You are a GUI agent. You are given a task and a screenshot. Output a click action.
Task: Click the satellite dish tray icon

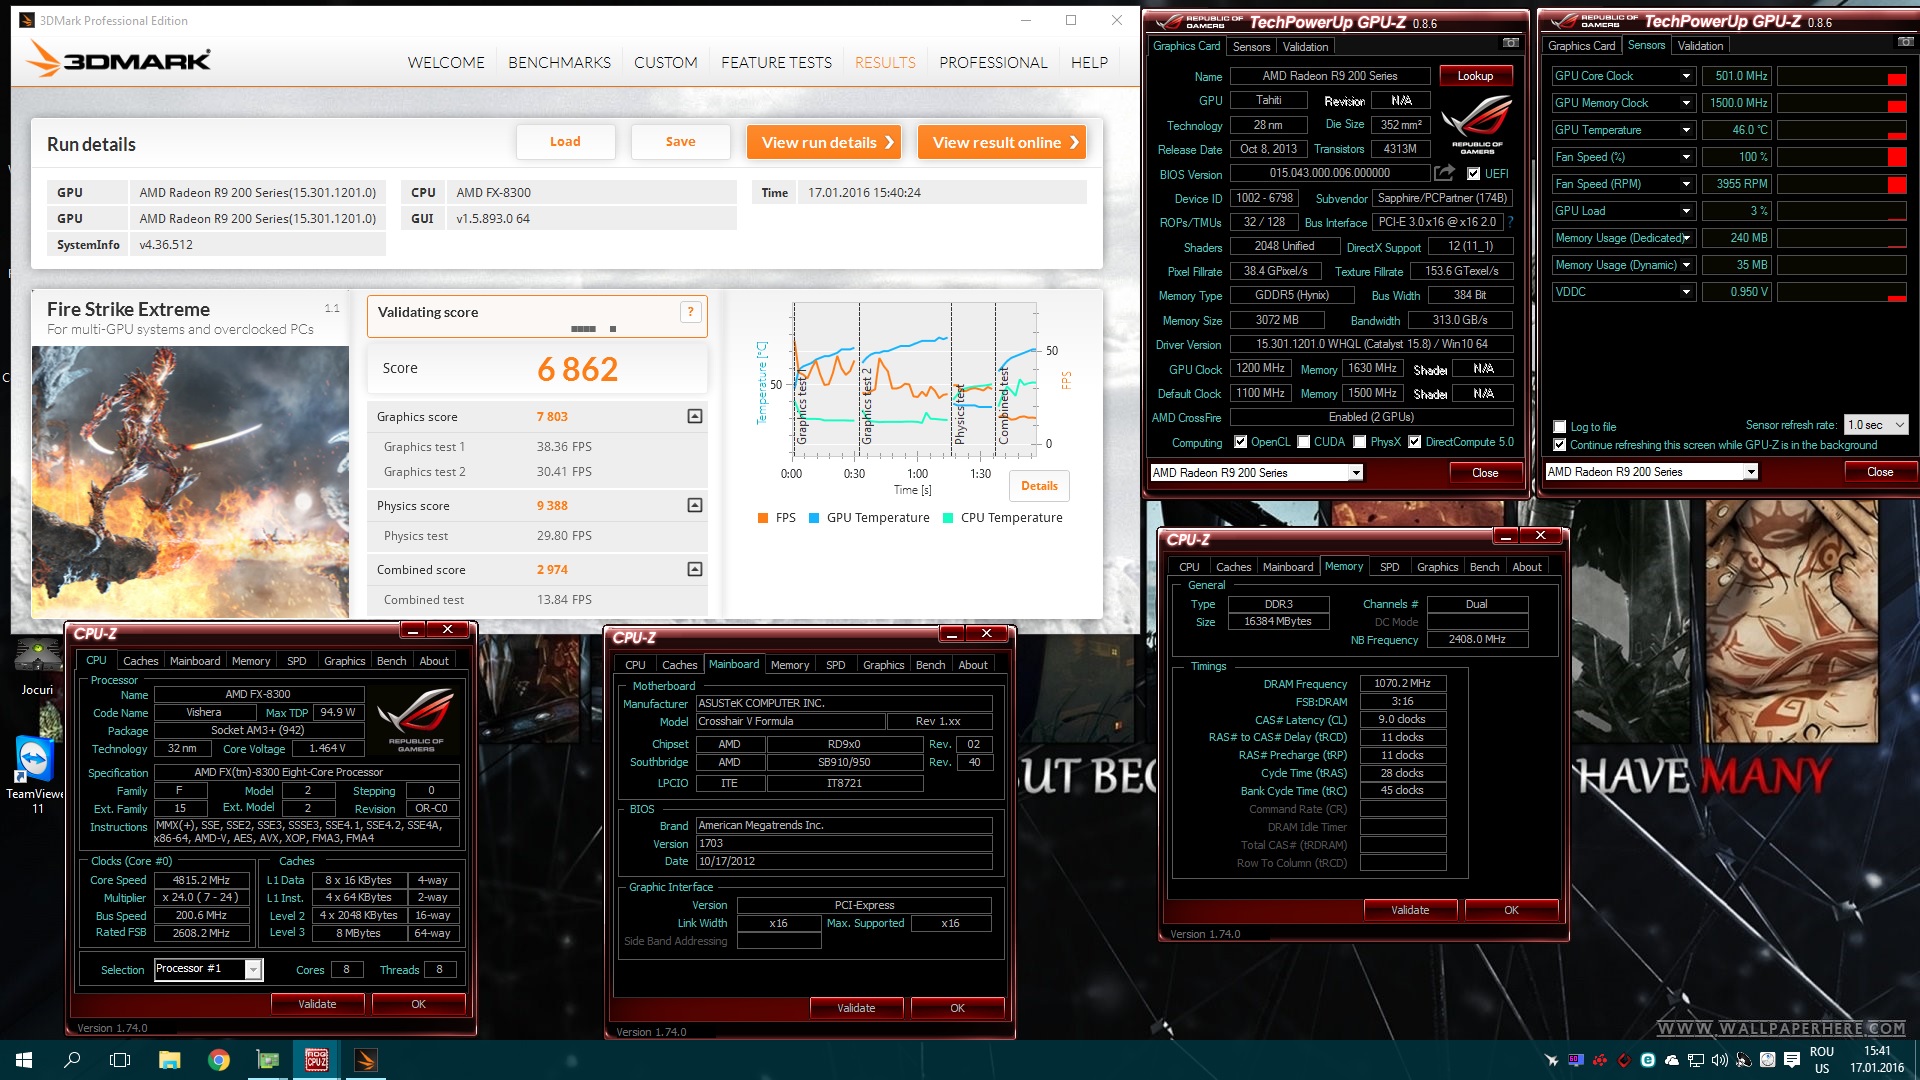coord(1743,1060)
